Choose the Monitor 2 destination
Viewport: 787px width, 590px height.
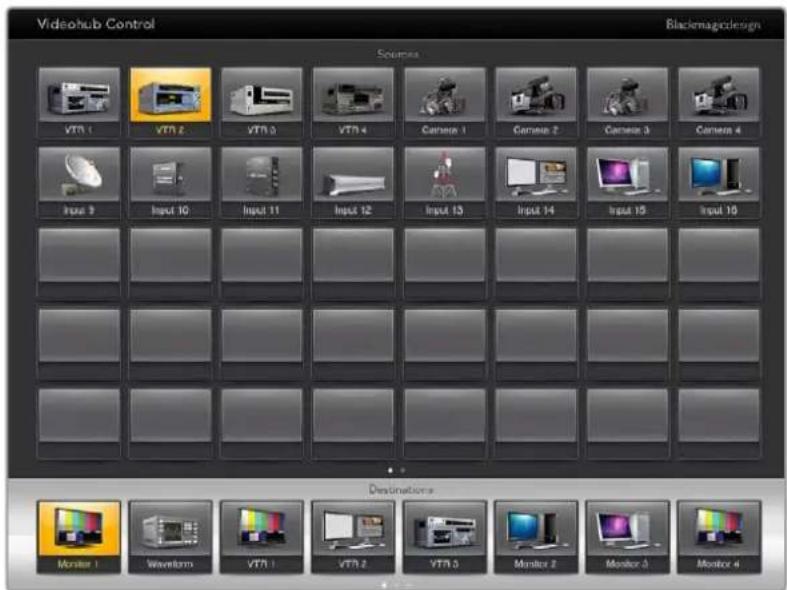coord(536,537)
